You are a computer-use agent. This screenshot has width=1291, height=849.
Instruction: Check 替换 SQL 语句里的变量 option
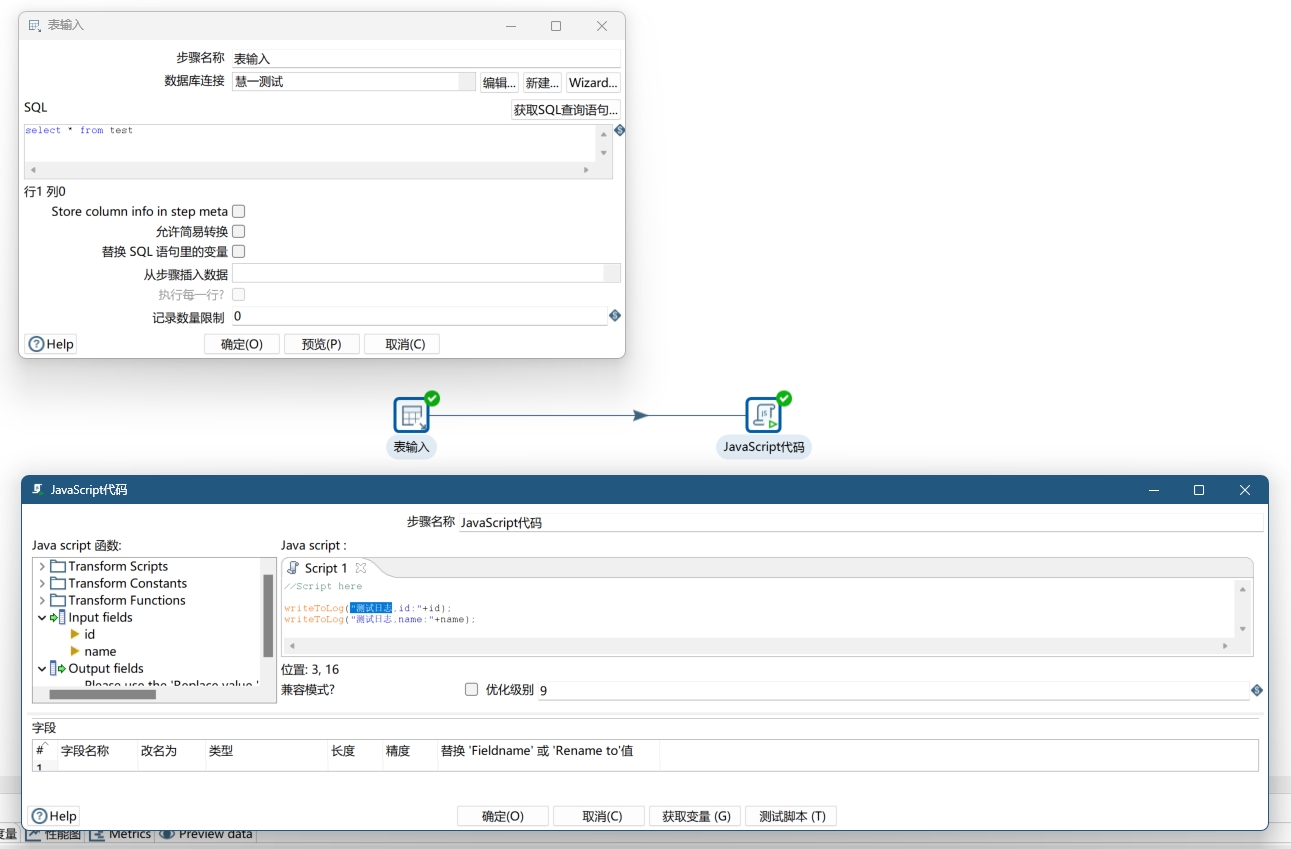point(238,252)
